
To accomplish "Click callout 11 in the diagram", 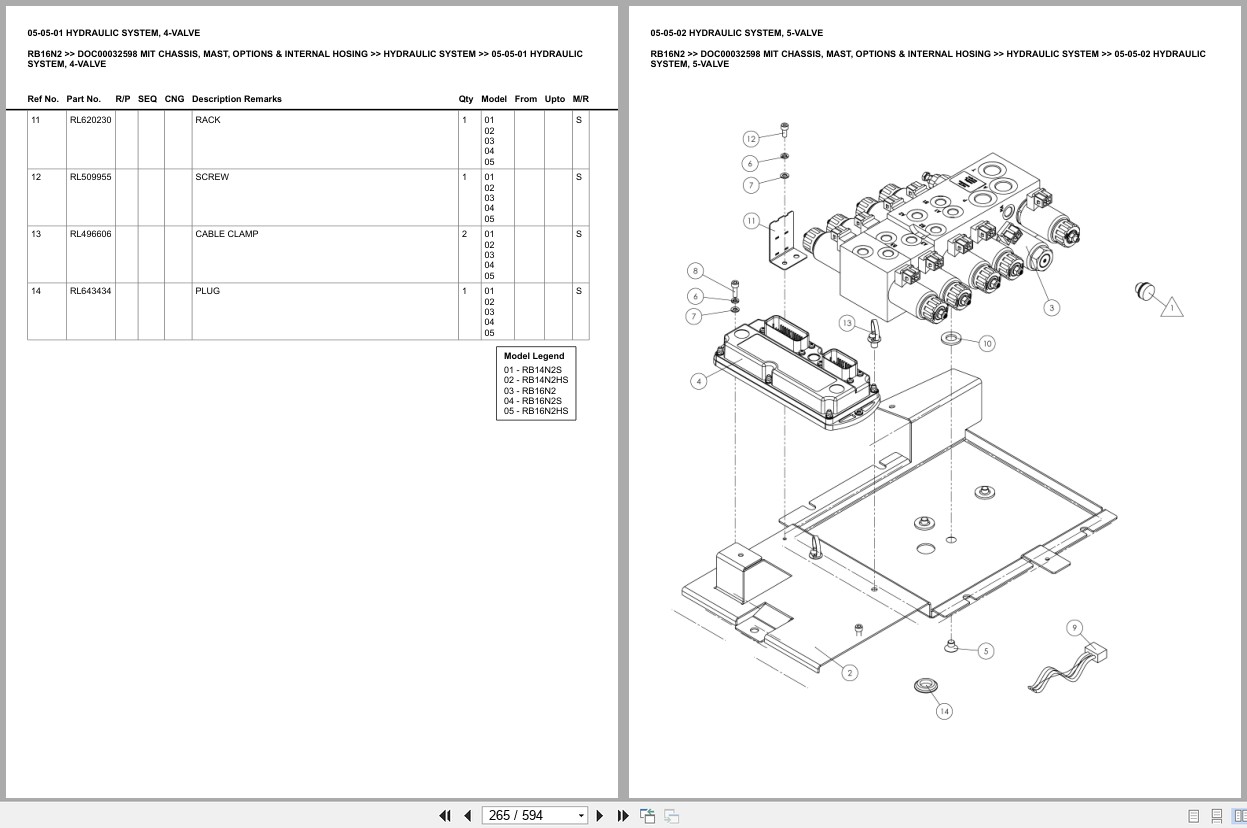I will click(751, 220).
